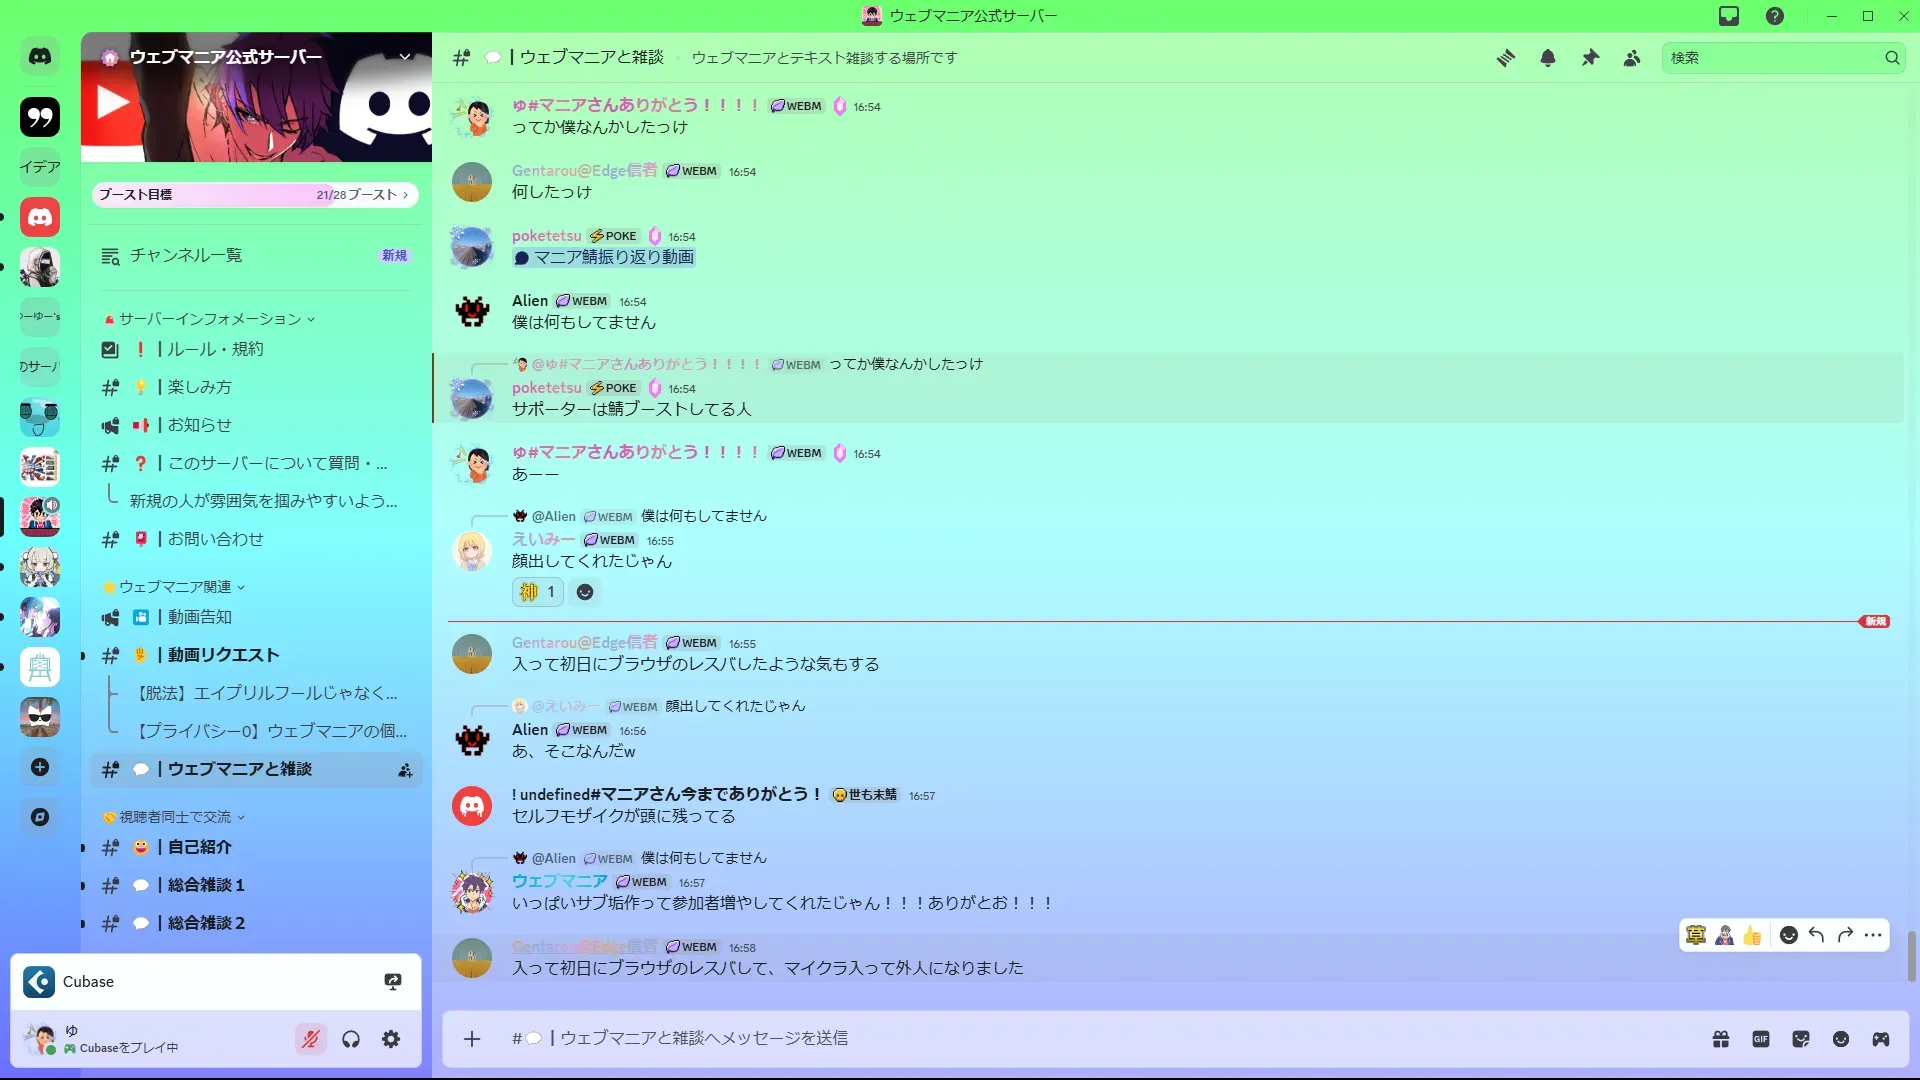Image resolution: width=1920 pixels, height=1080 pixels.
Task: Add a server with the plus button
Action: 40,767
